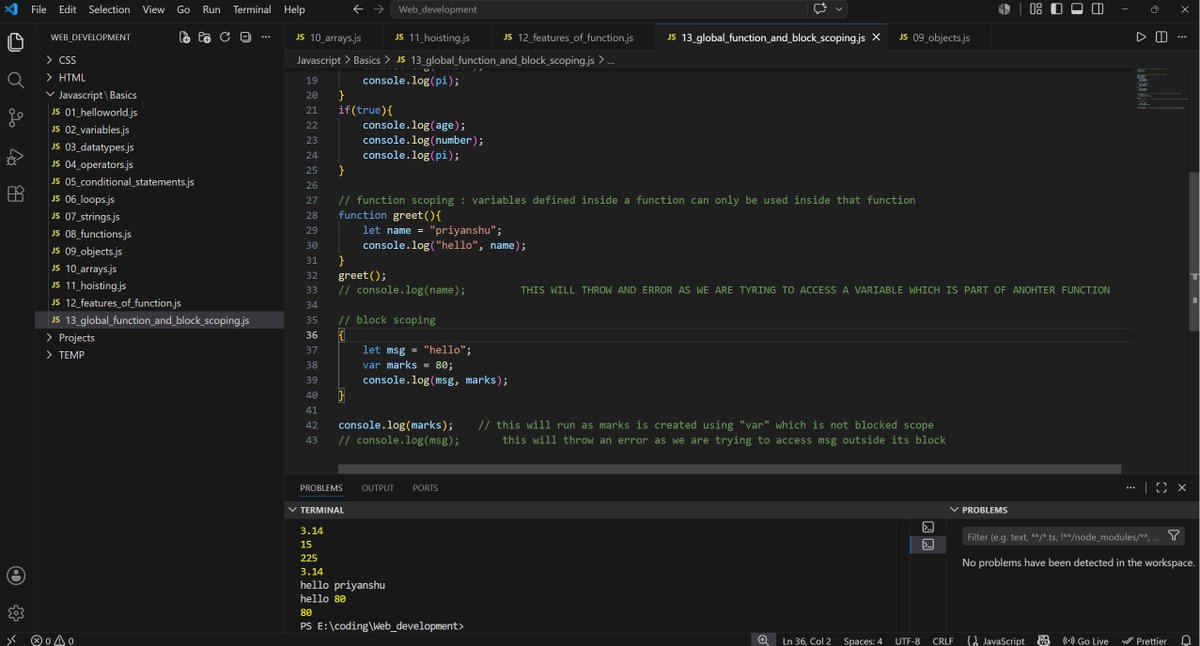Viewport: 1200px width, 646px height.
Task: Open the account icon left of window controls
Action: 1004,9
